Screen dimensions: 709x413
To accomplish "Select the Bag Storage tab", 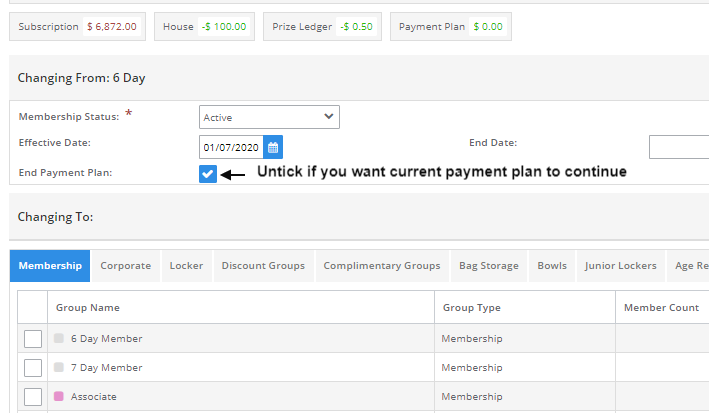I will tap(489, 266).
